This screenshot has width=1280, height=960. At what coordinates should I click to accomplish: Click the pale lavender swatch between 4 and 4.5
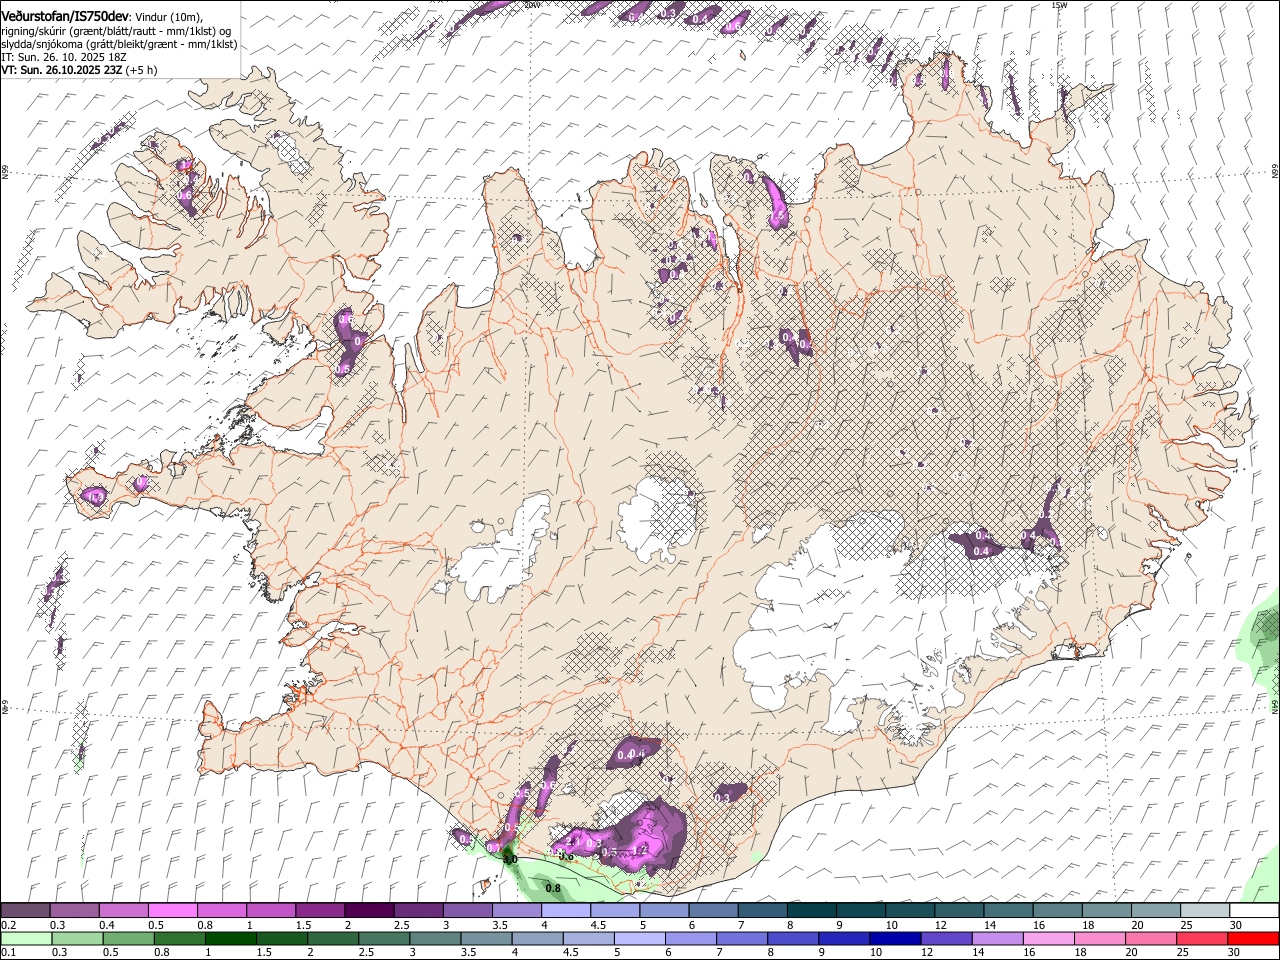point(565,911)
